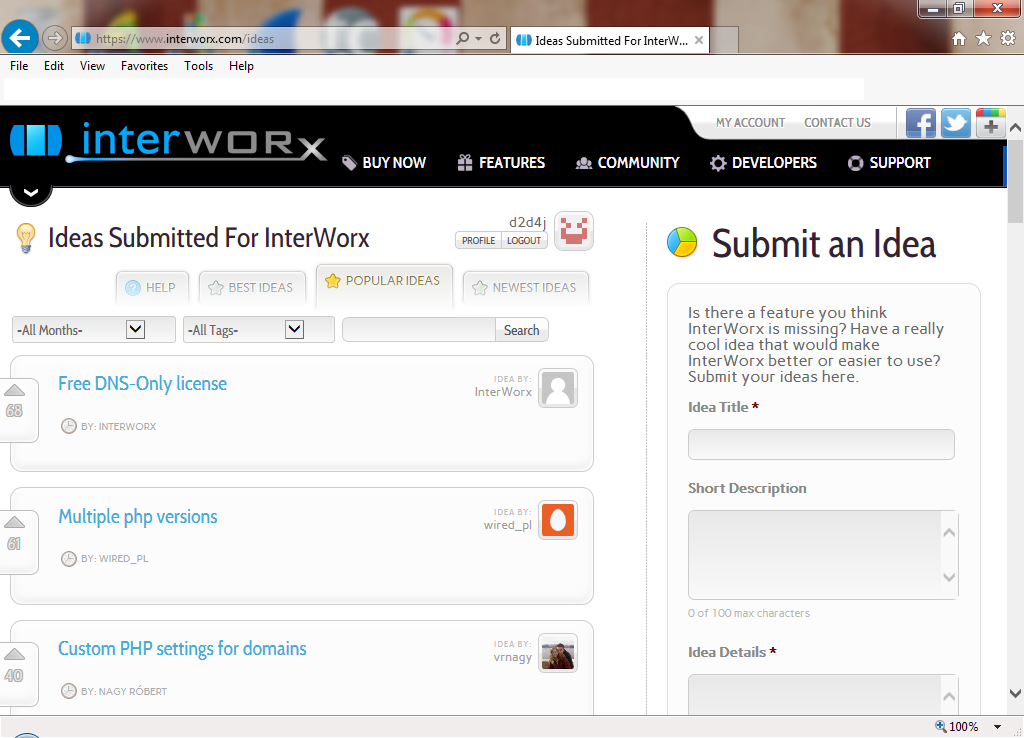1024x738 pixels.
Task: Open the Support navigation link
Action: coord(889,163)
